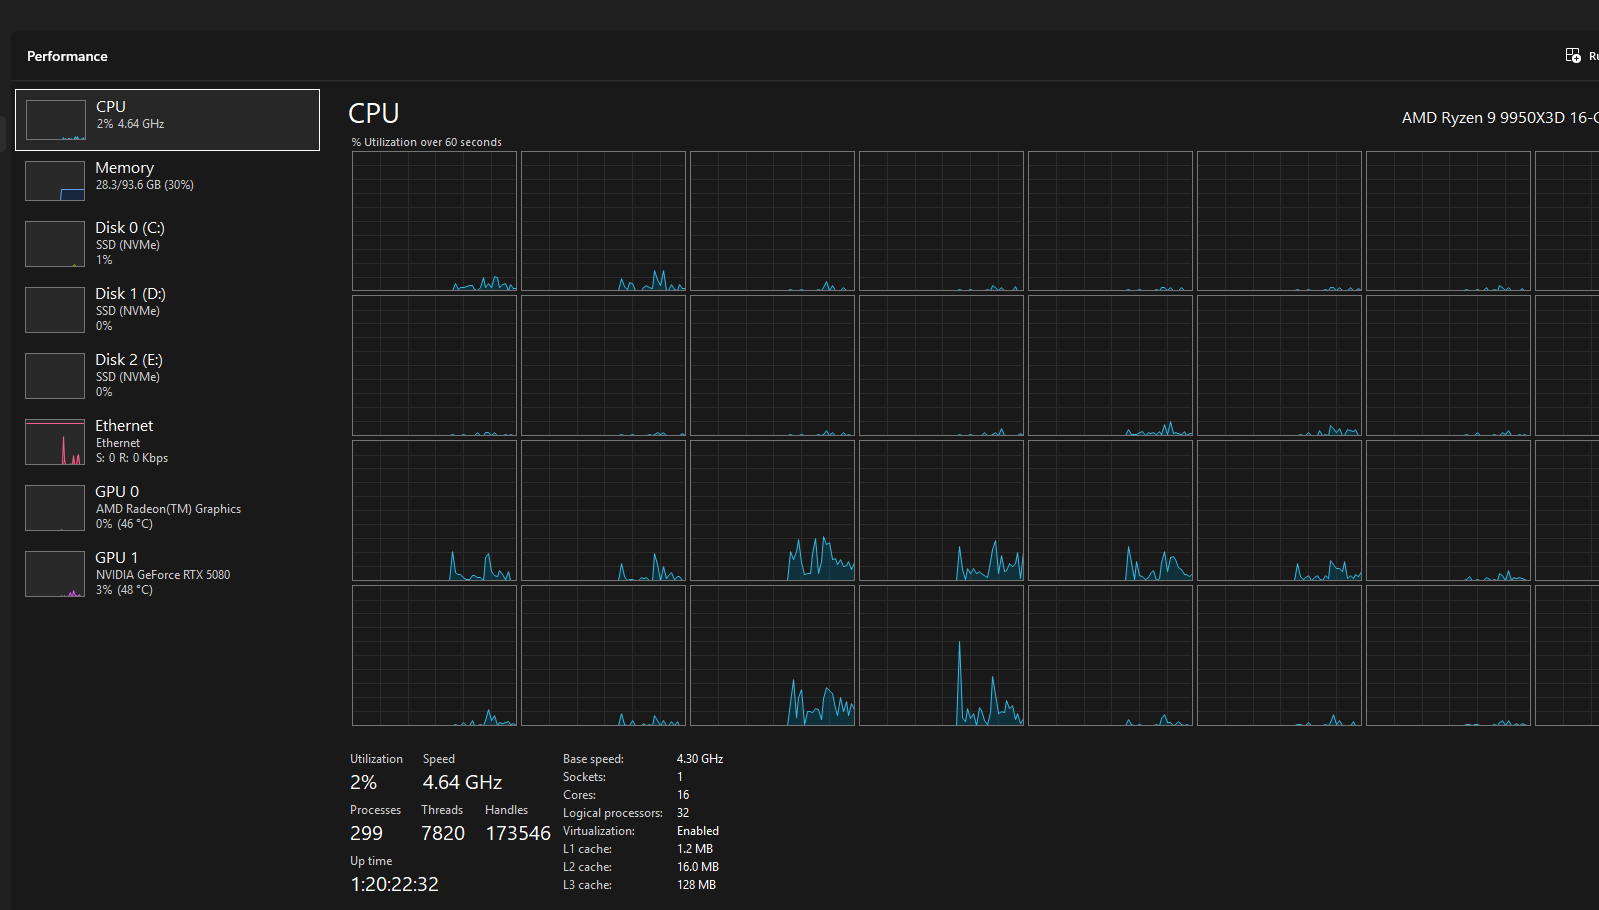This screenshot has height=910, width=1599.
Task: Click the Base speed value 4.30 GHz
Action: coord(700,759)
